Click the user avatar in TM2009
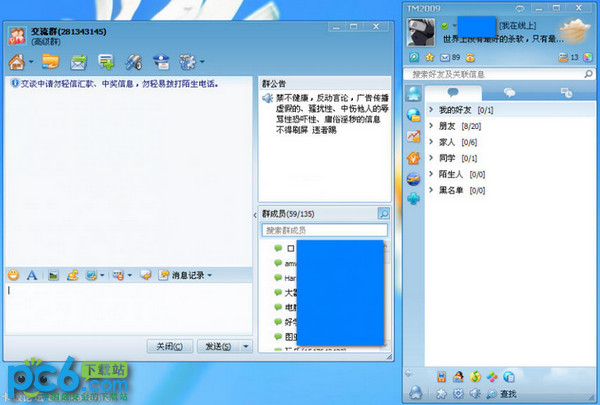Screen dimensions: 600x405 click(421, 32)
